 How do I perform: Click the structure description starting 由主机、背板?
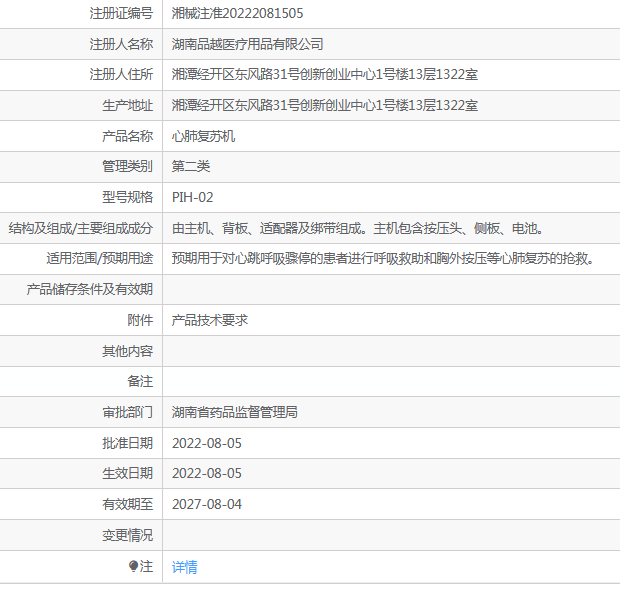pyautogui.click(x=357, y=228)
